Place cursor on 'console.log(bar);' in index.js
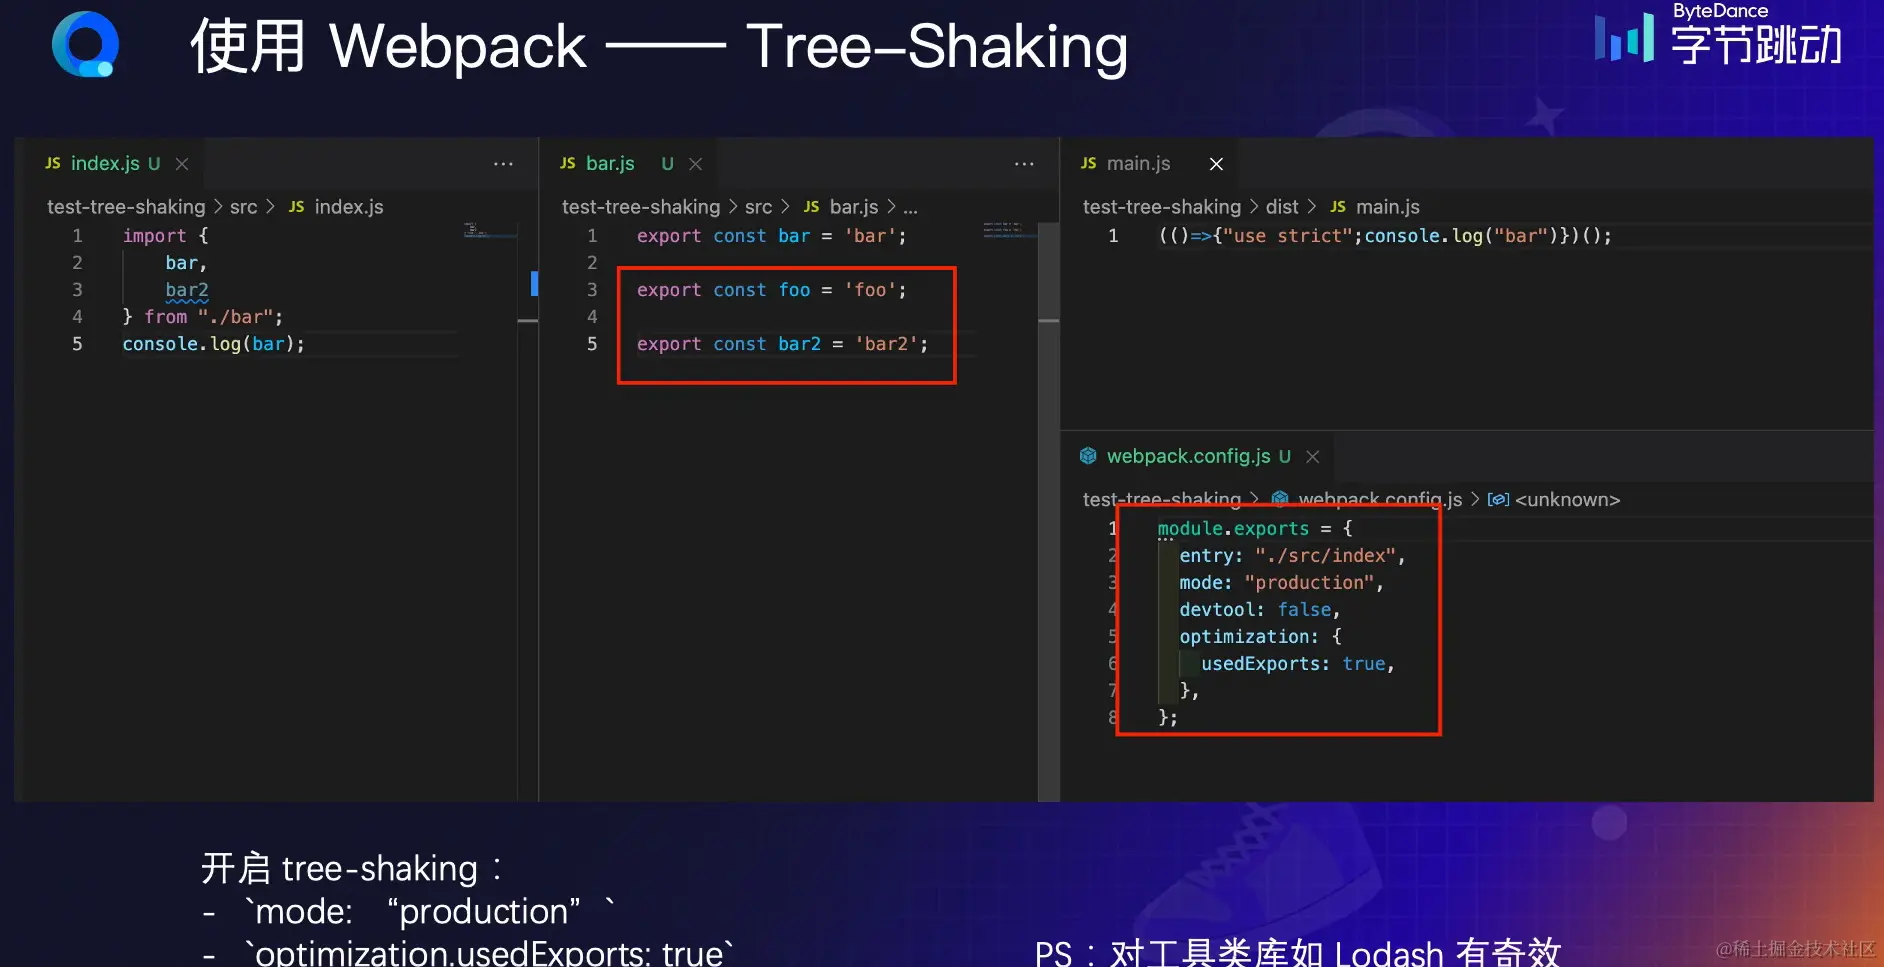 tap(213, 344)
